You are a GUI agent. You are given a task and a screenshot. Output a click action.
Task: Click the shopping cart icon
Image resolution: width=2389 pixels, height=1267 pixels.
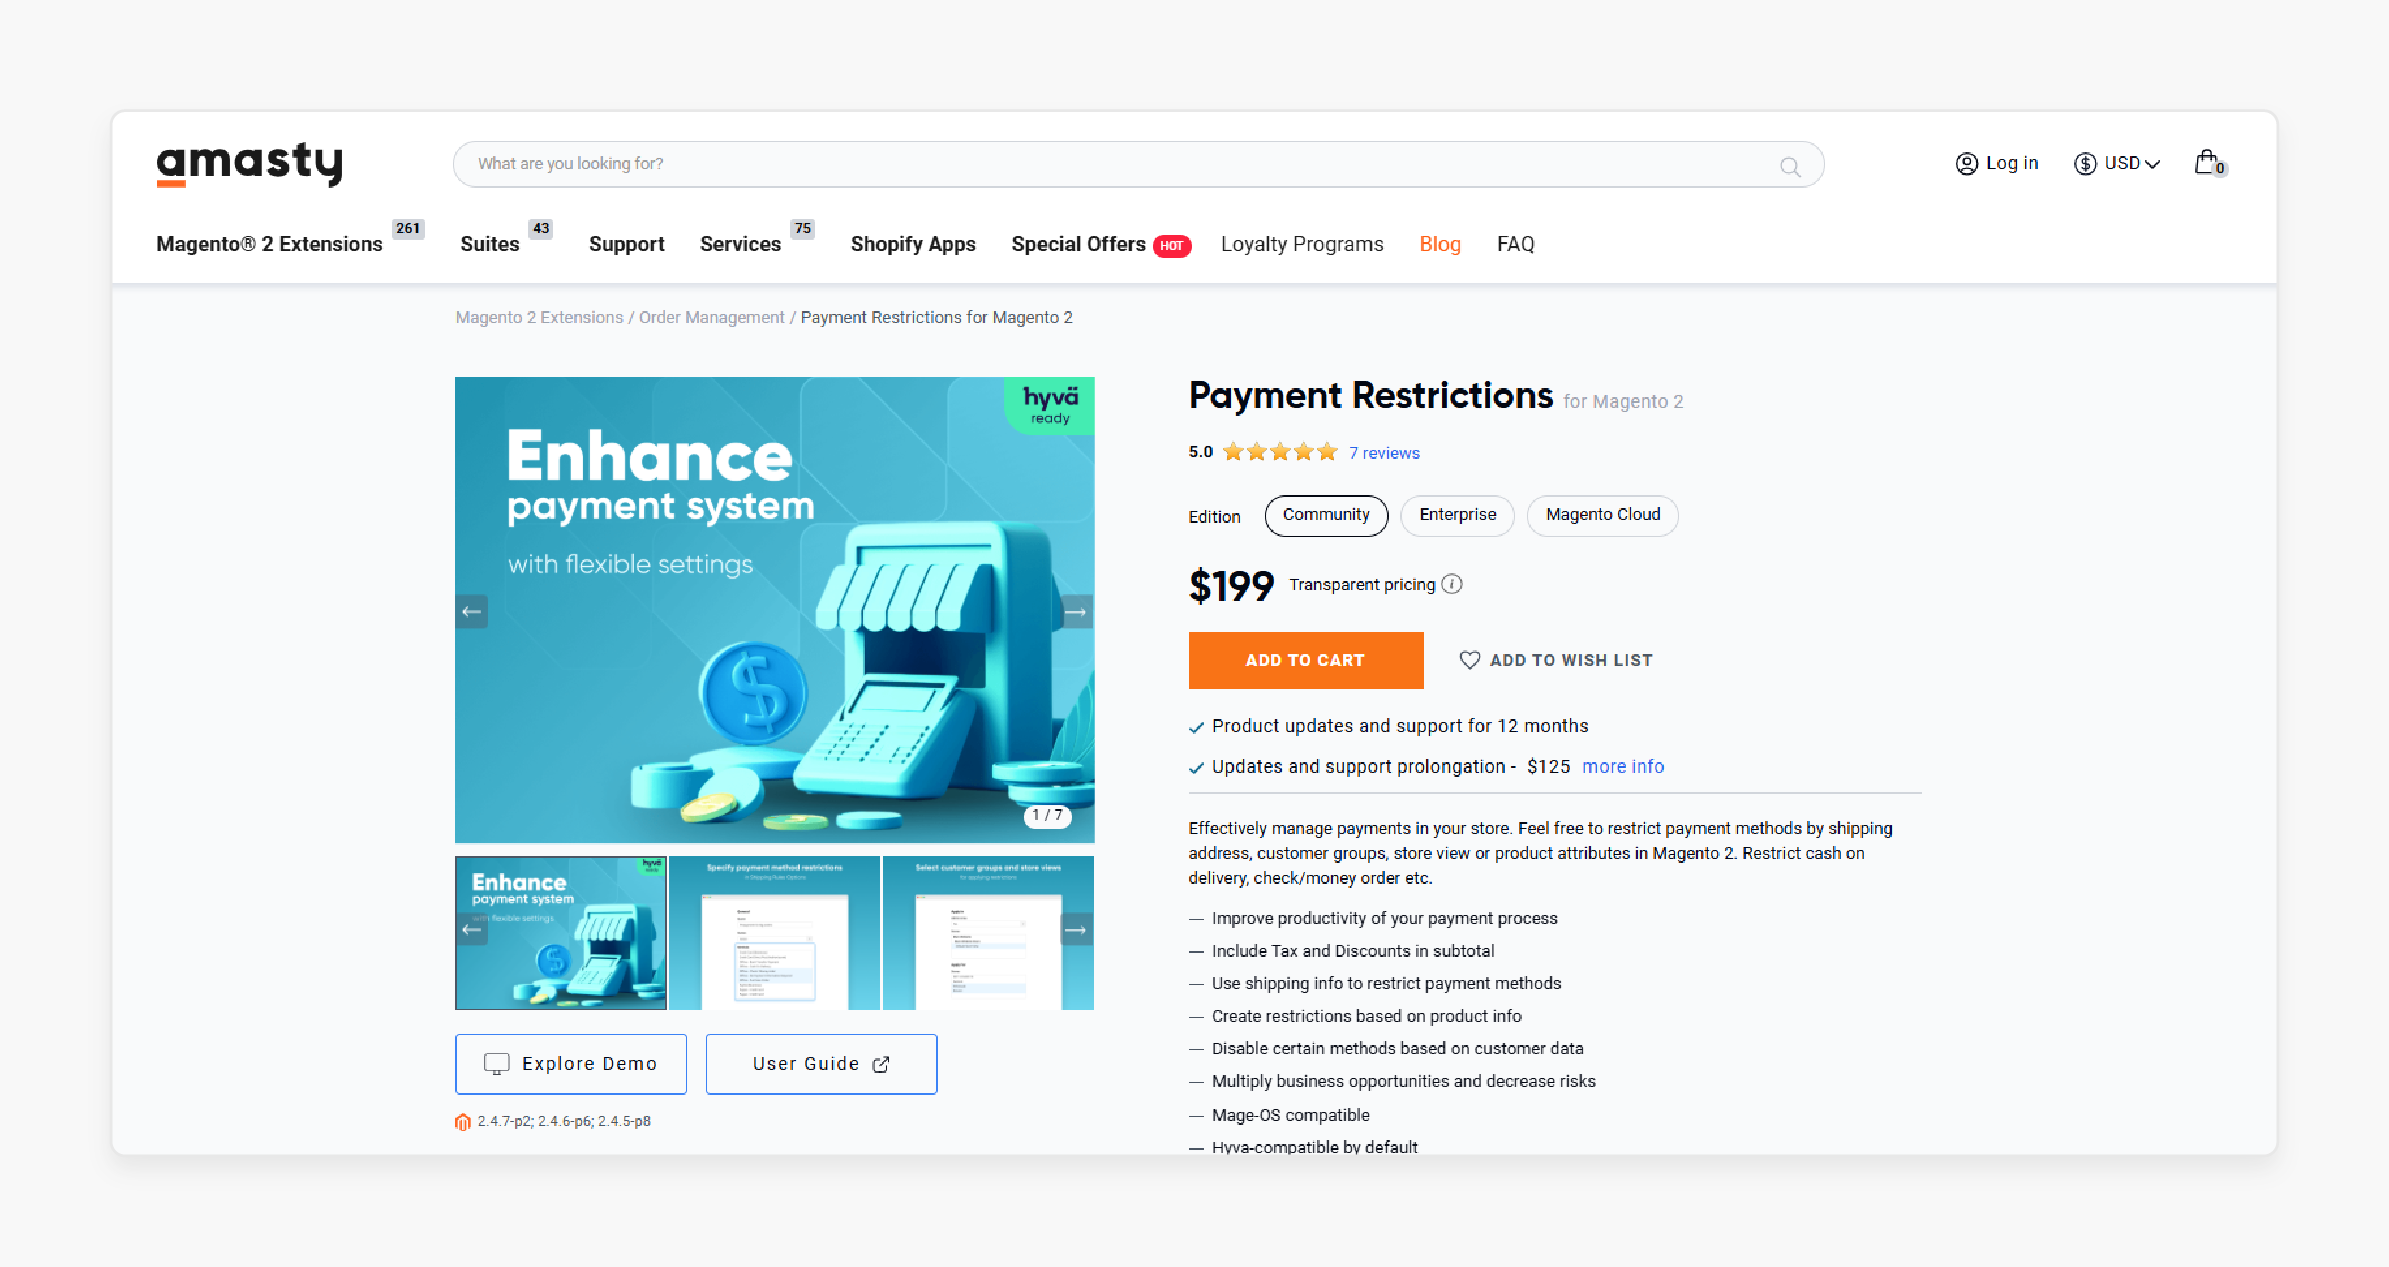[2210, 163]
